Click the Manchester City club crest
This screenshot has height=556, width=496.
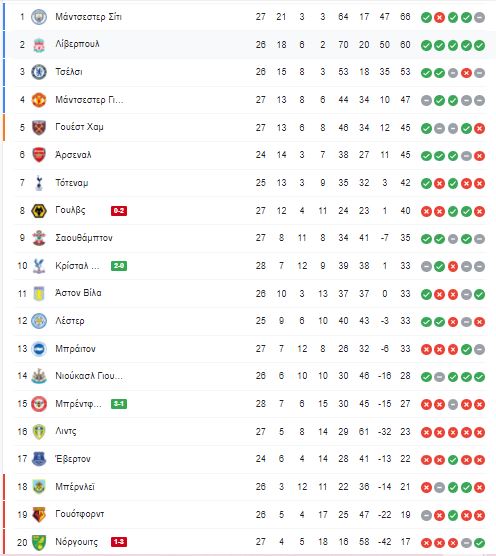[39, 17]
